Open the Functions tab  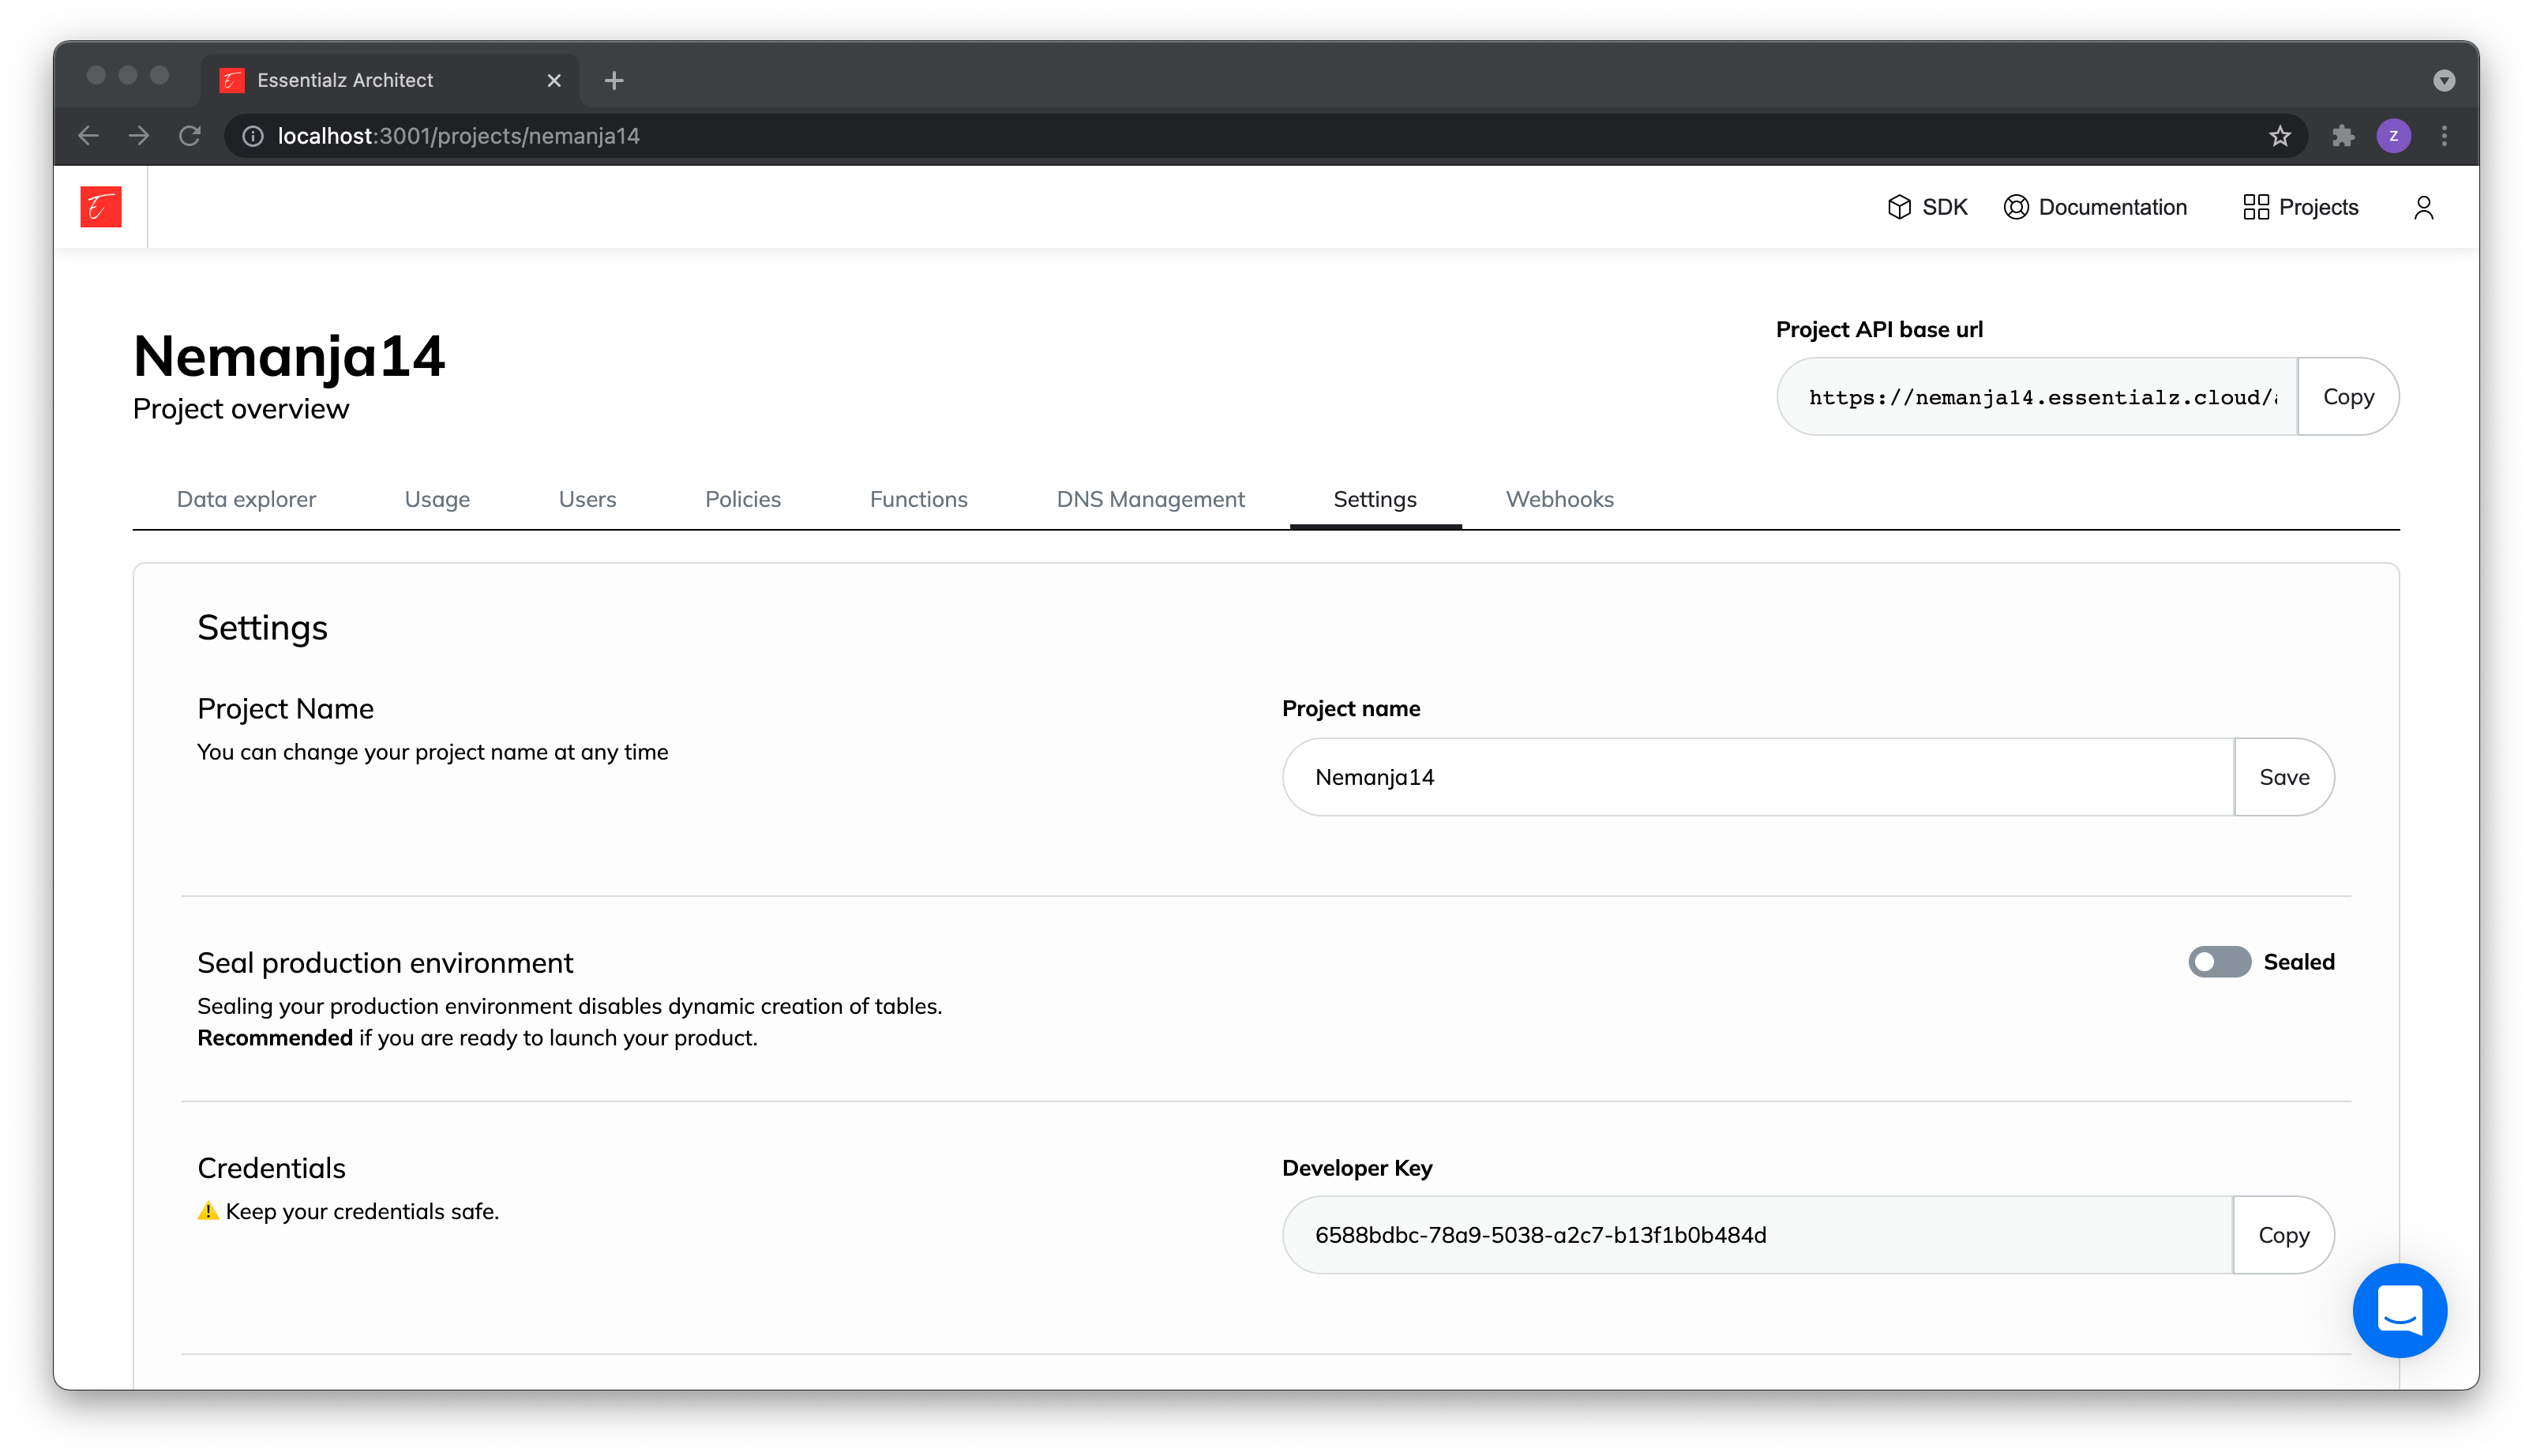point(918,499)
